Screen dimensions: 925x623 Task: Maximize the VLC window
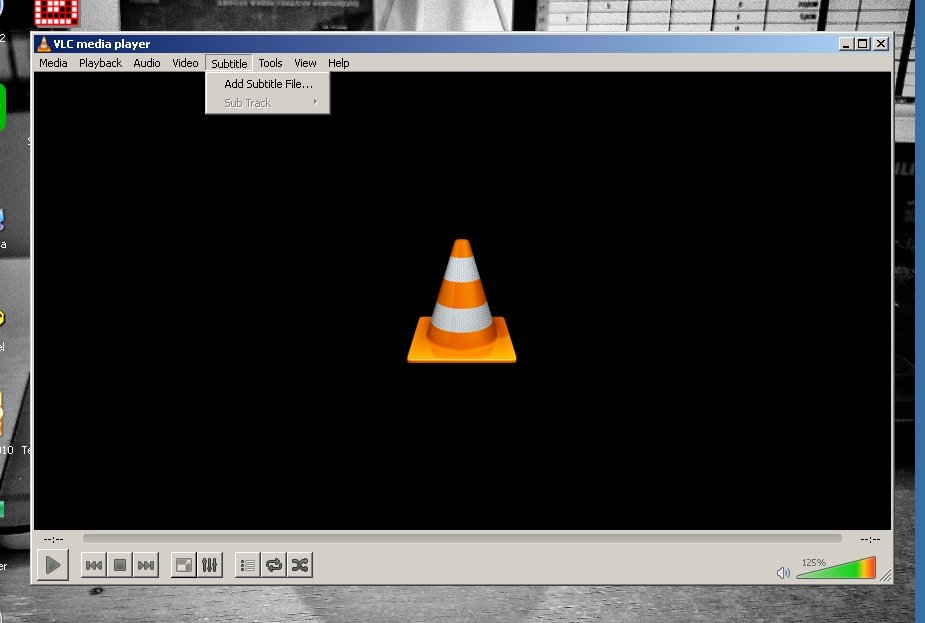863,44
